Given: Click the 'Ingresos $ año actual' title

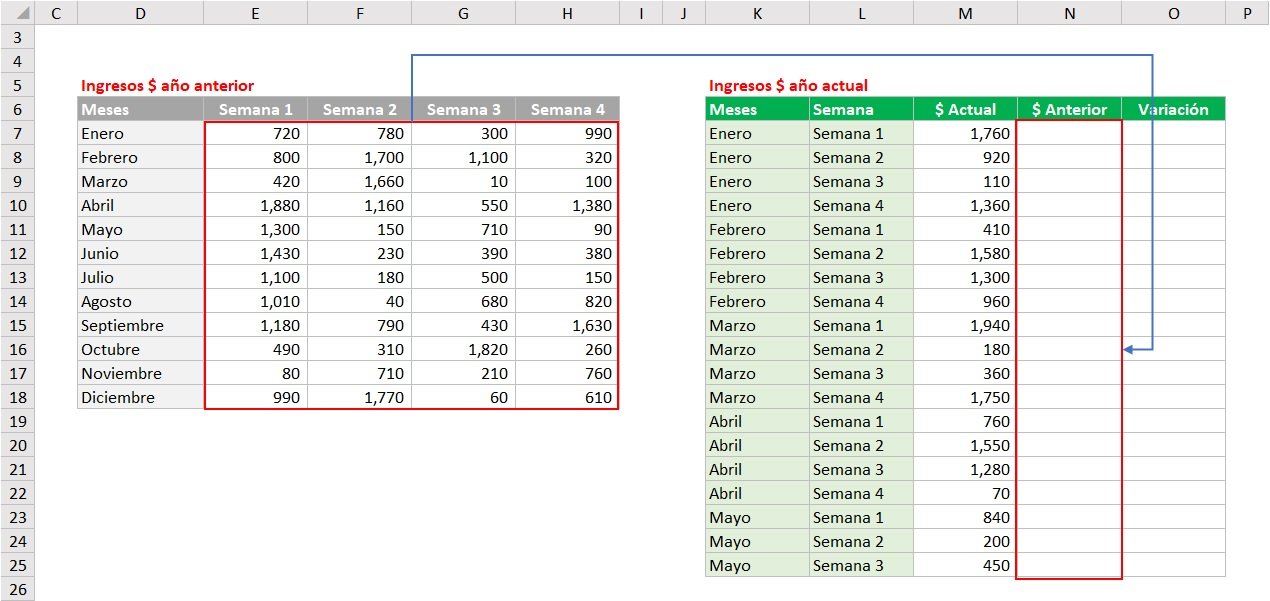Looking at the screenshot, I should [788, 86].
